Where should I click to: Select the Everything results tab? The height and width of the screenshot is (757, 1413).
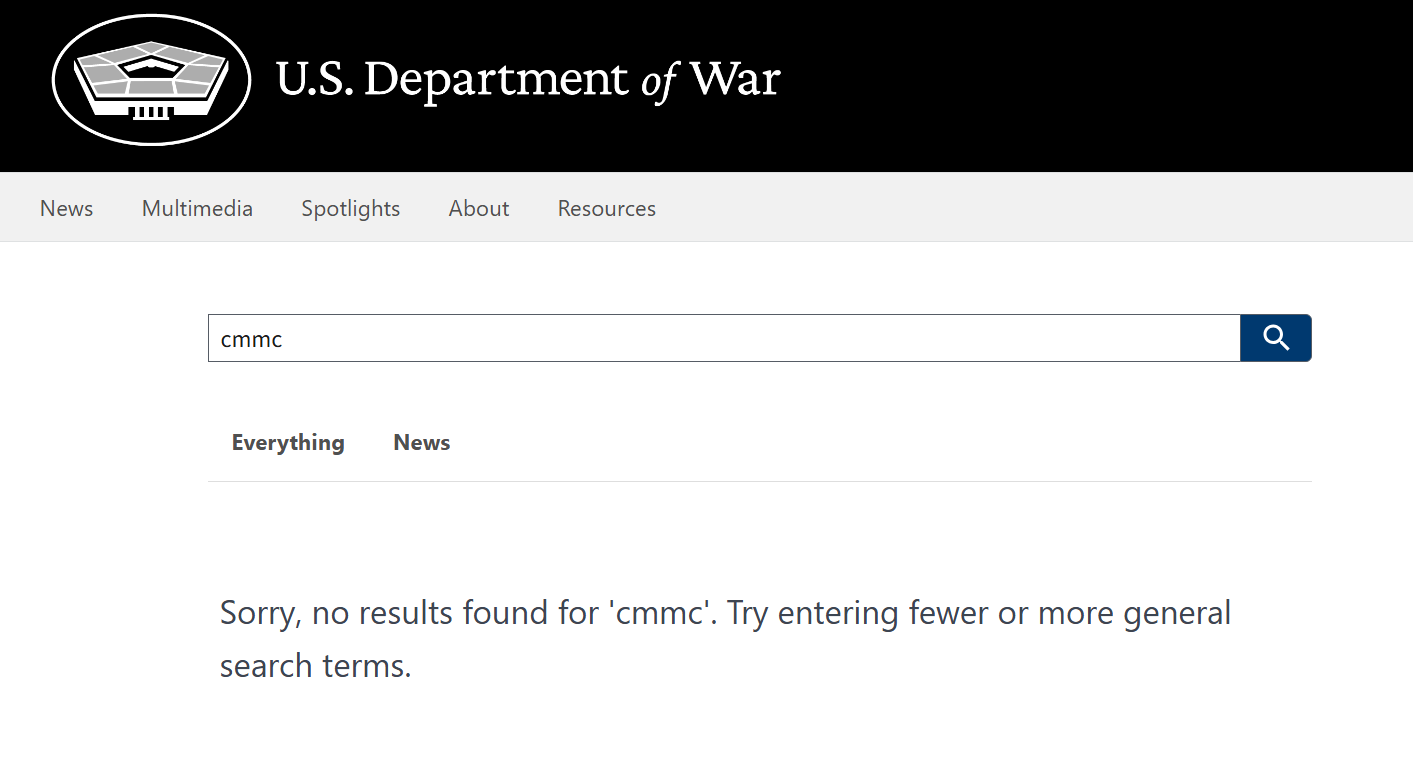tap(288, 442)
